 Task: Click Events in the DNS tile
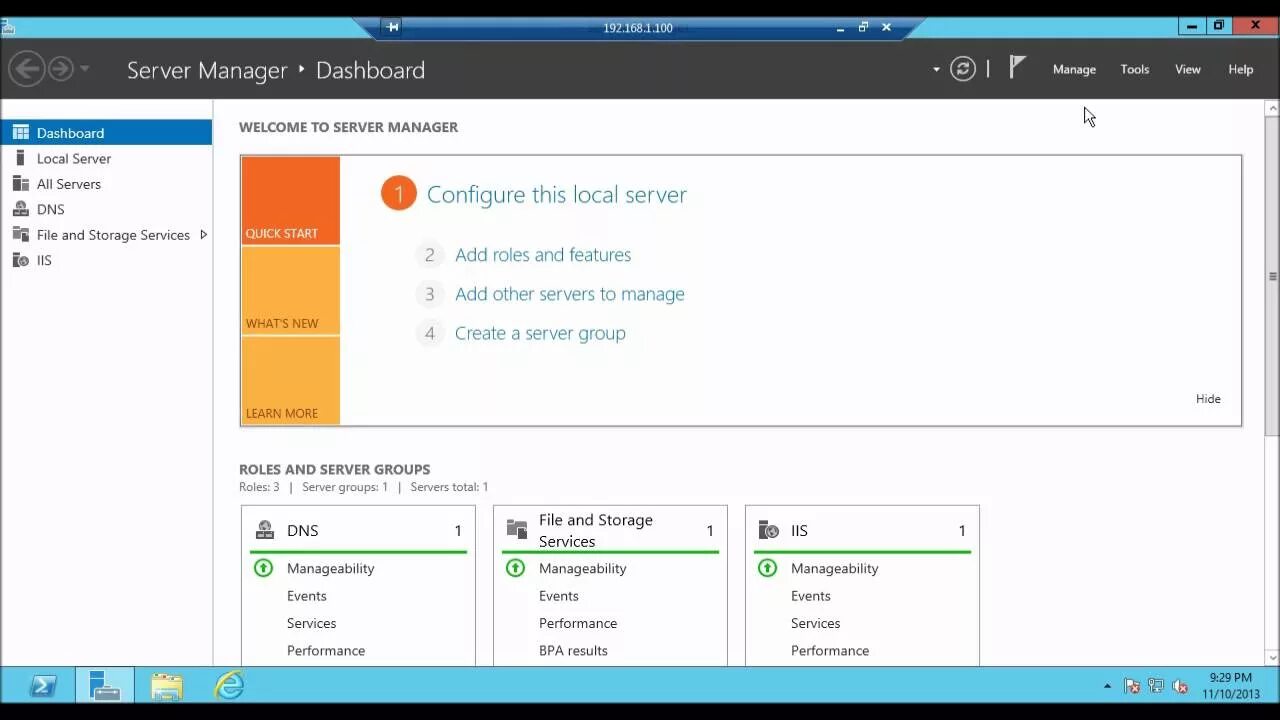pyautogui.click(x=306, y=596)
